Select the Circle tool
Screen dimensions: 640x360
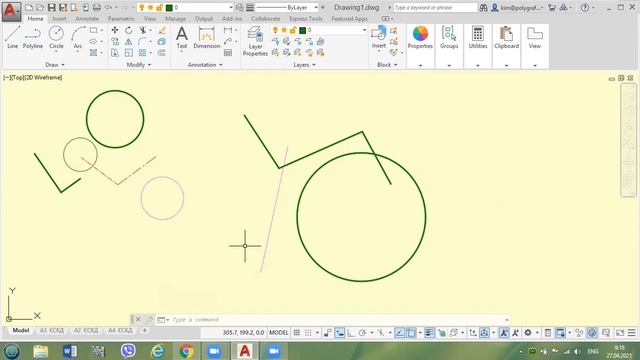56,38
